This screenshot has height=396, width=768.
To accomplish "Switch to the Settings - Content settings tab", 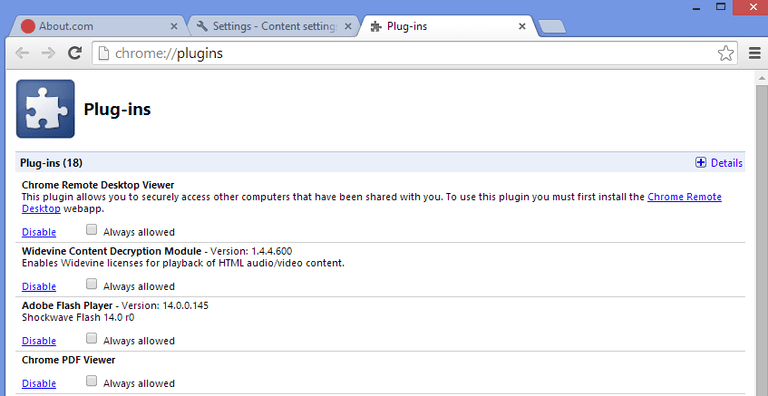I will (x=274, y=26).
